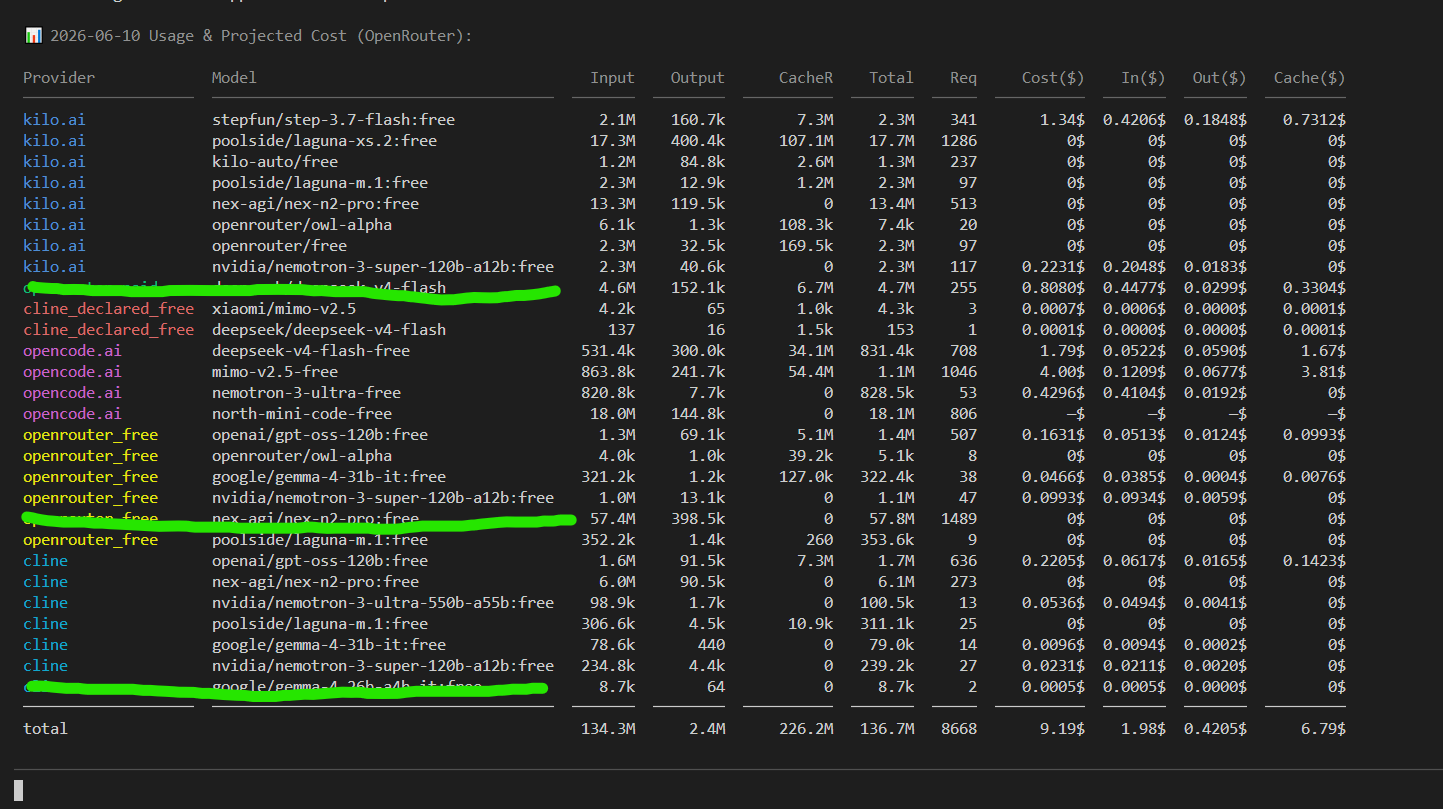Viewport: 1443px width, 809px height.
Task: Click the '2.4M' total output value
Action: [x=707, y=729]
